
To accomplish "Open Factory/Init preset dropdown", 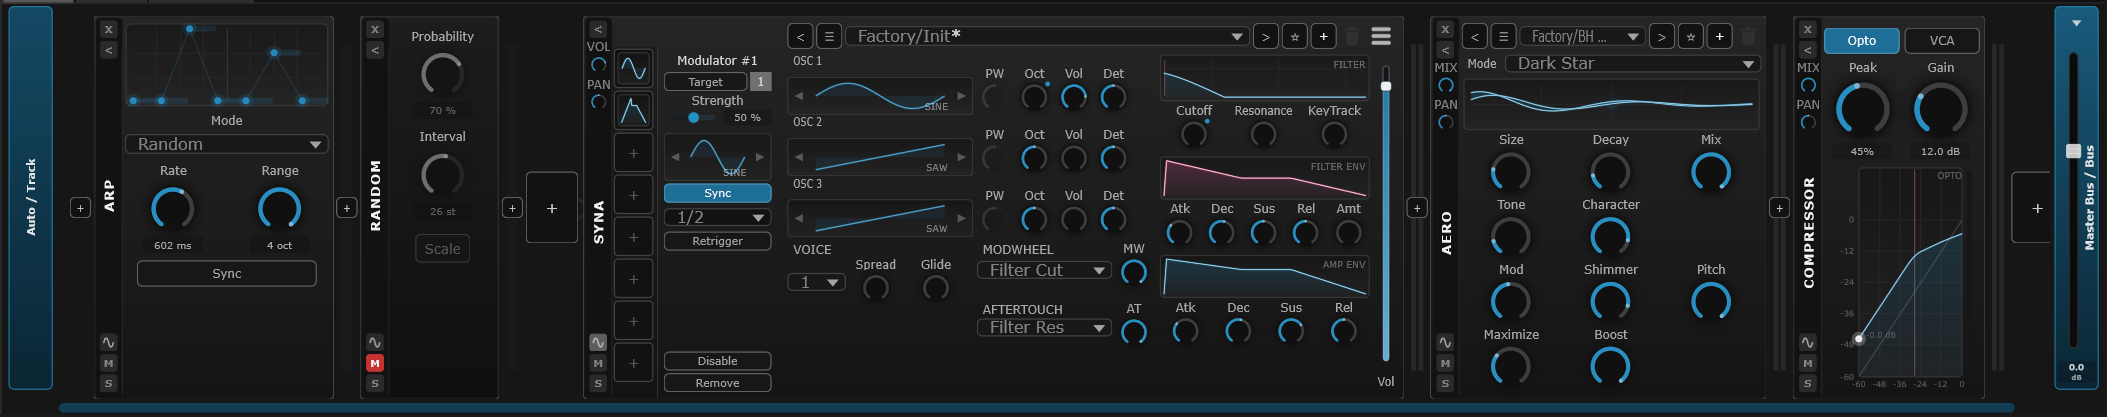I will pyautogui.click(x=1047, y=37).
